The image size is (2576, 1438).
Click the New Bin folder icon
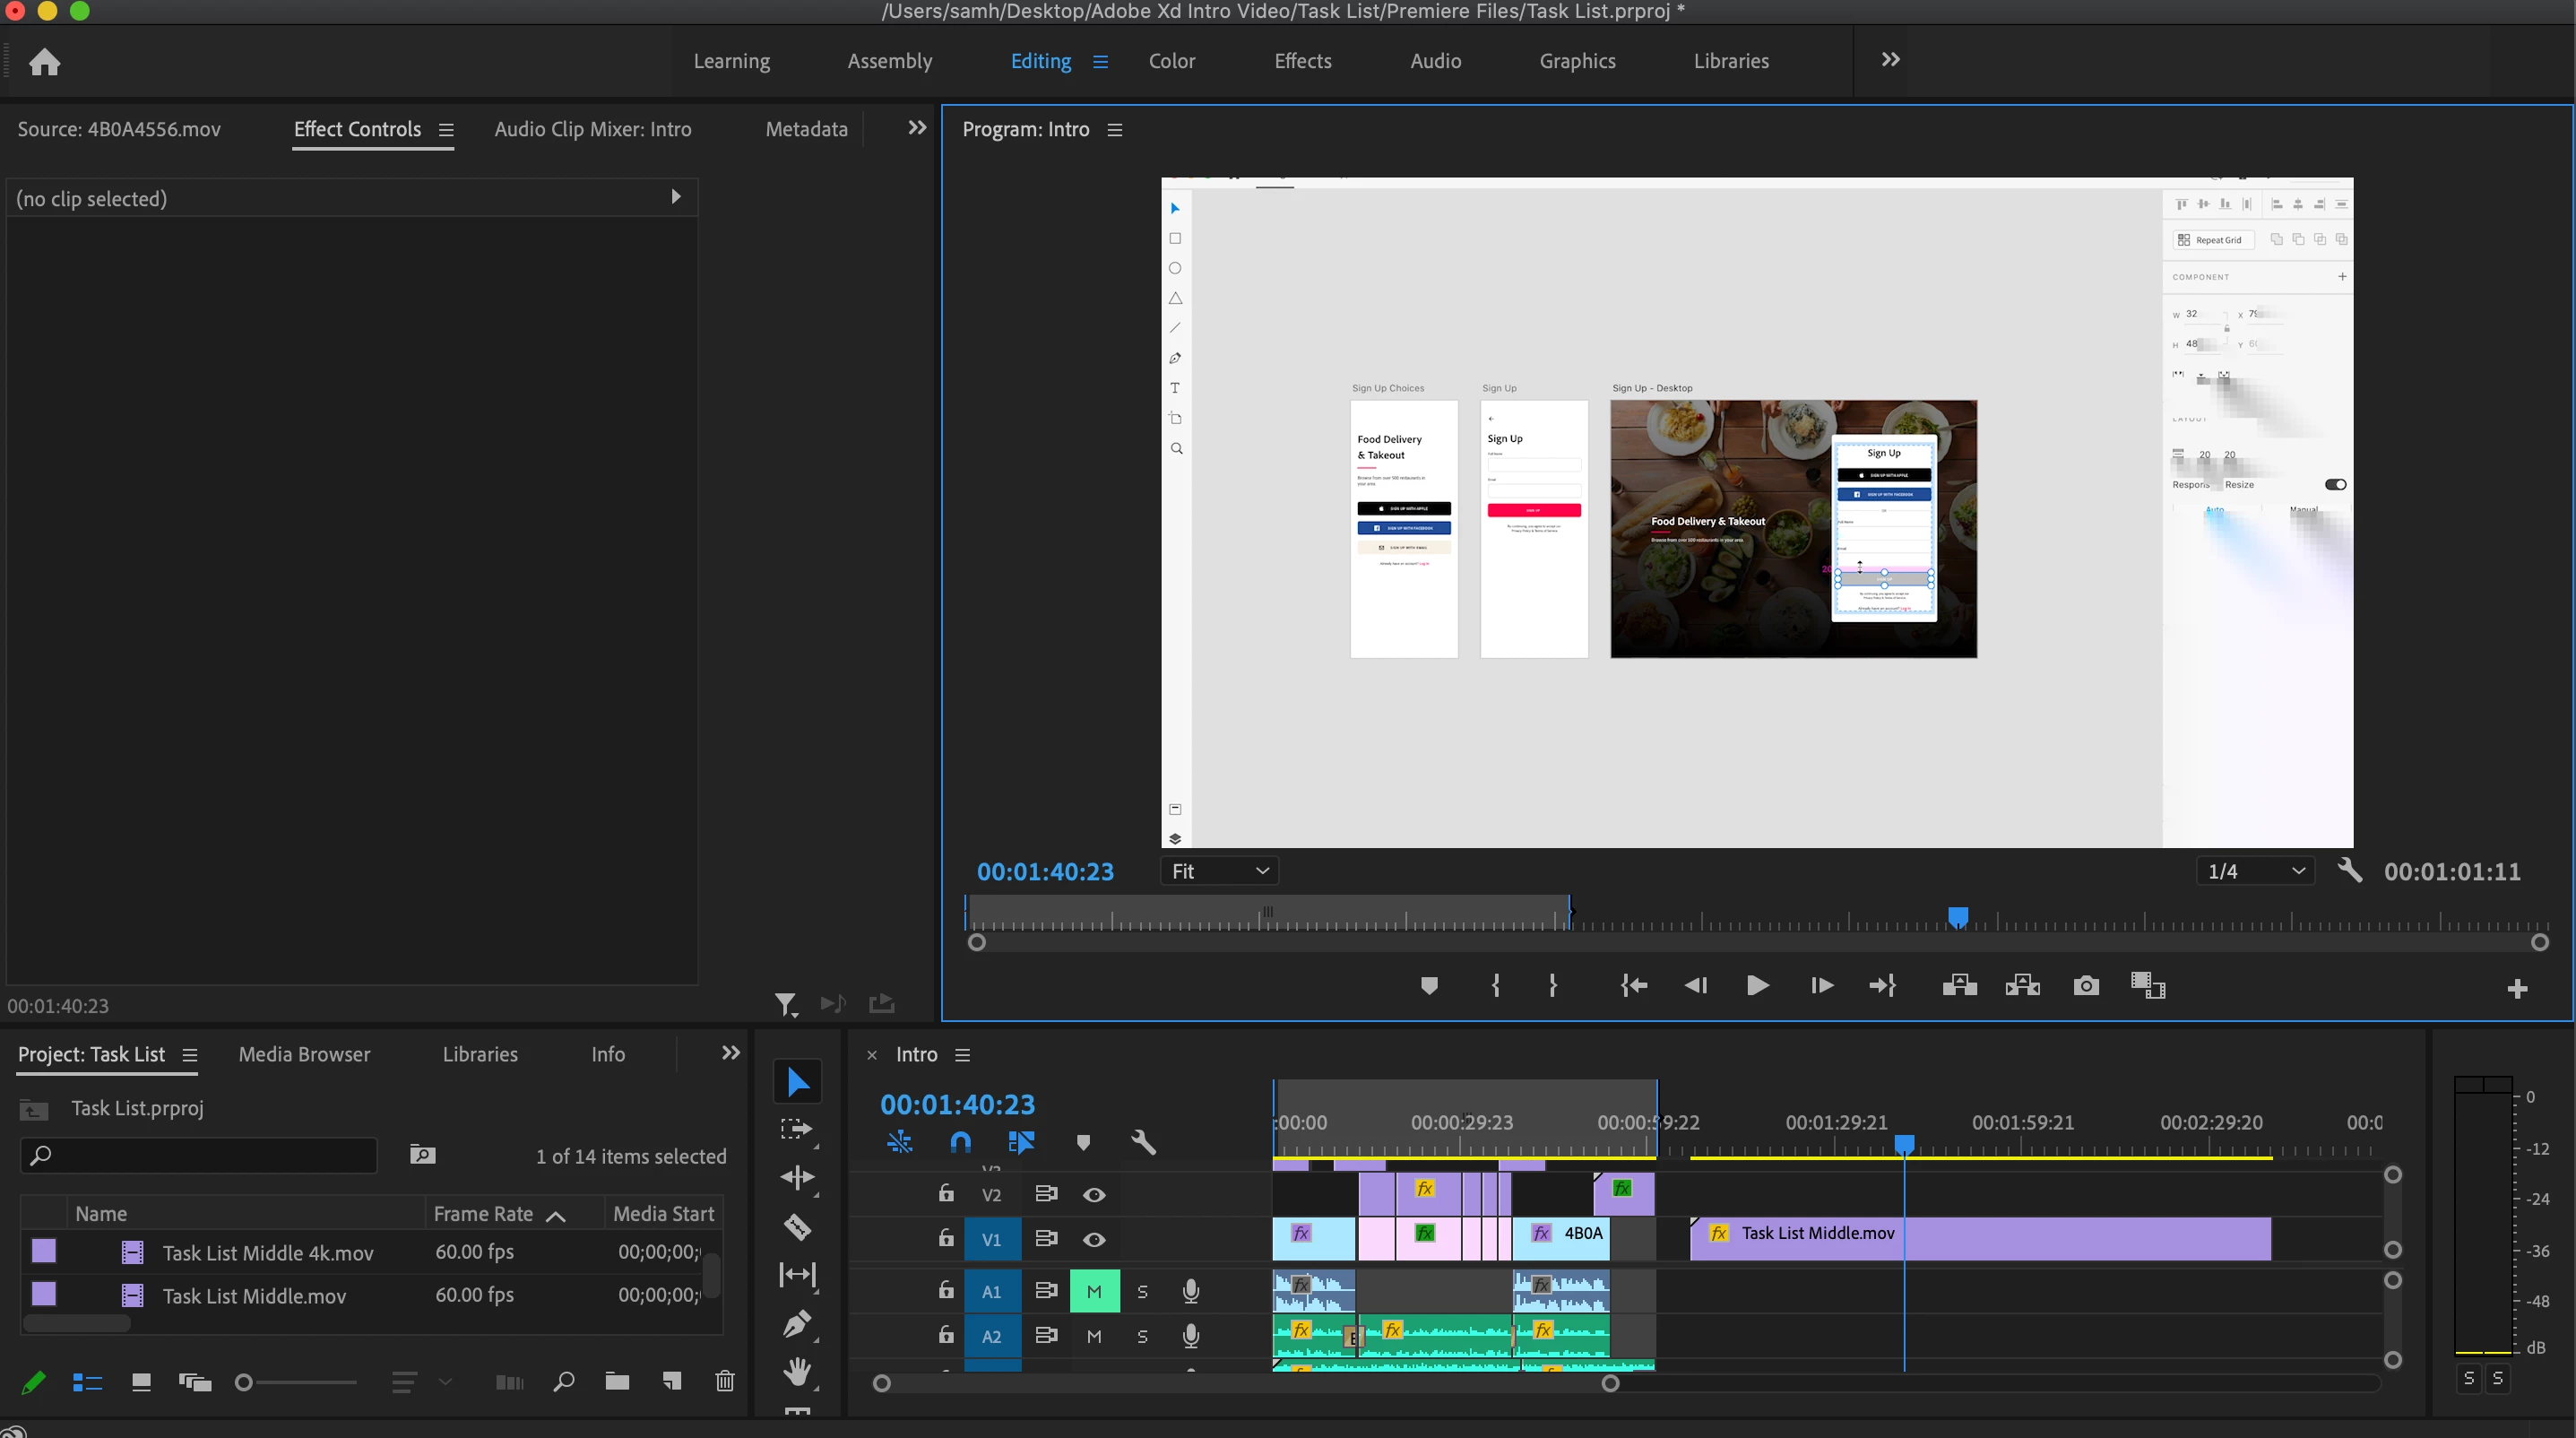click(617, 1382)
